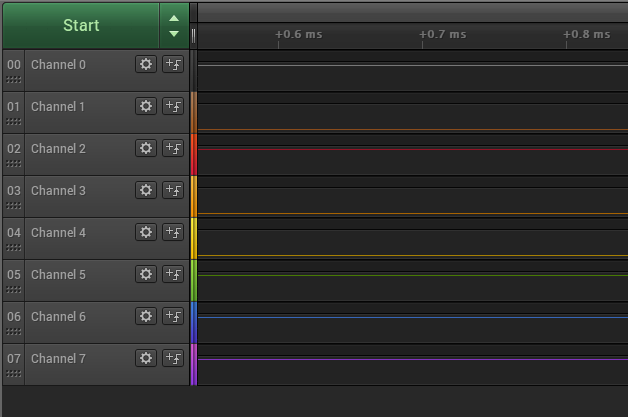Click the down arrow beside Start
628x417 pixels.
tap(174, 33)
